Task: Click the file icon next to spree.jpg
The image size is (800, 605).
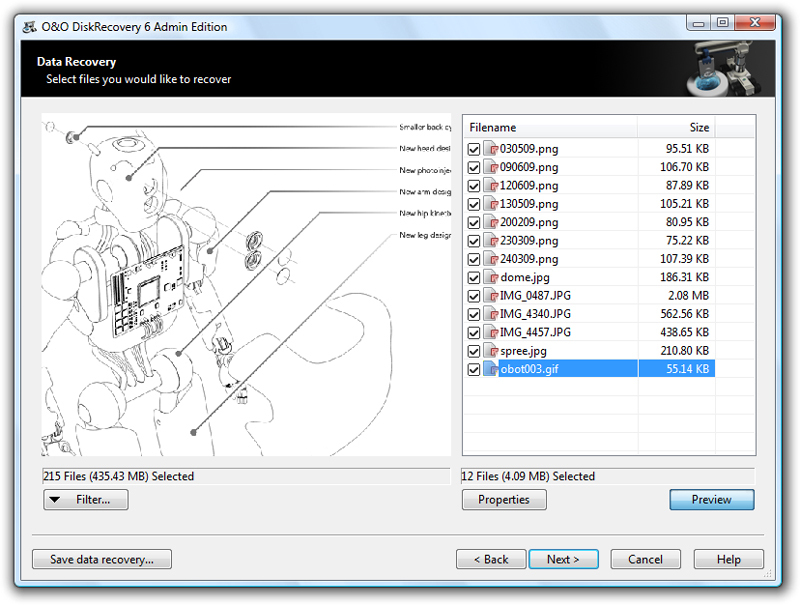Action: coord(491,351)
